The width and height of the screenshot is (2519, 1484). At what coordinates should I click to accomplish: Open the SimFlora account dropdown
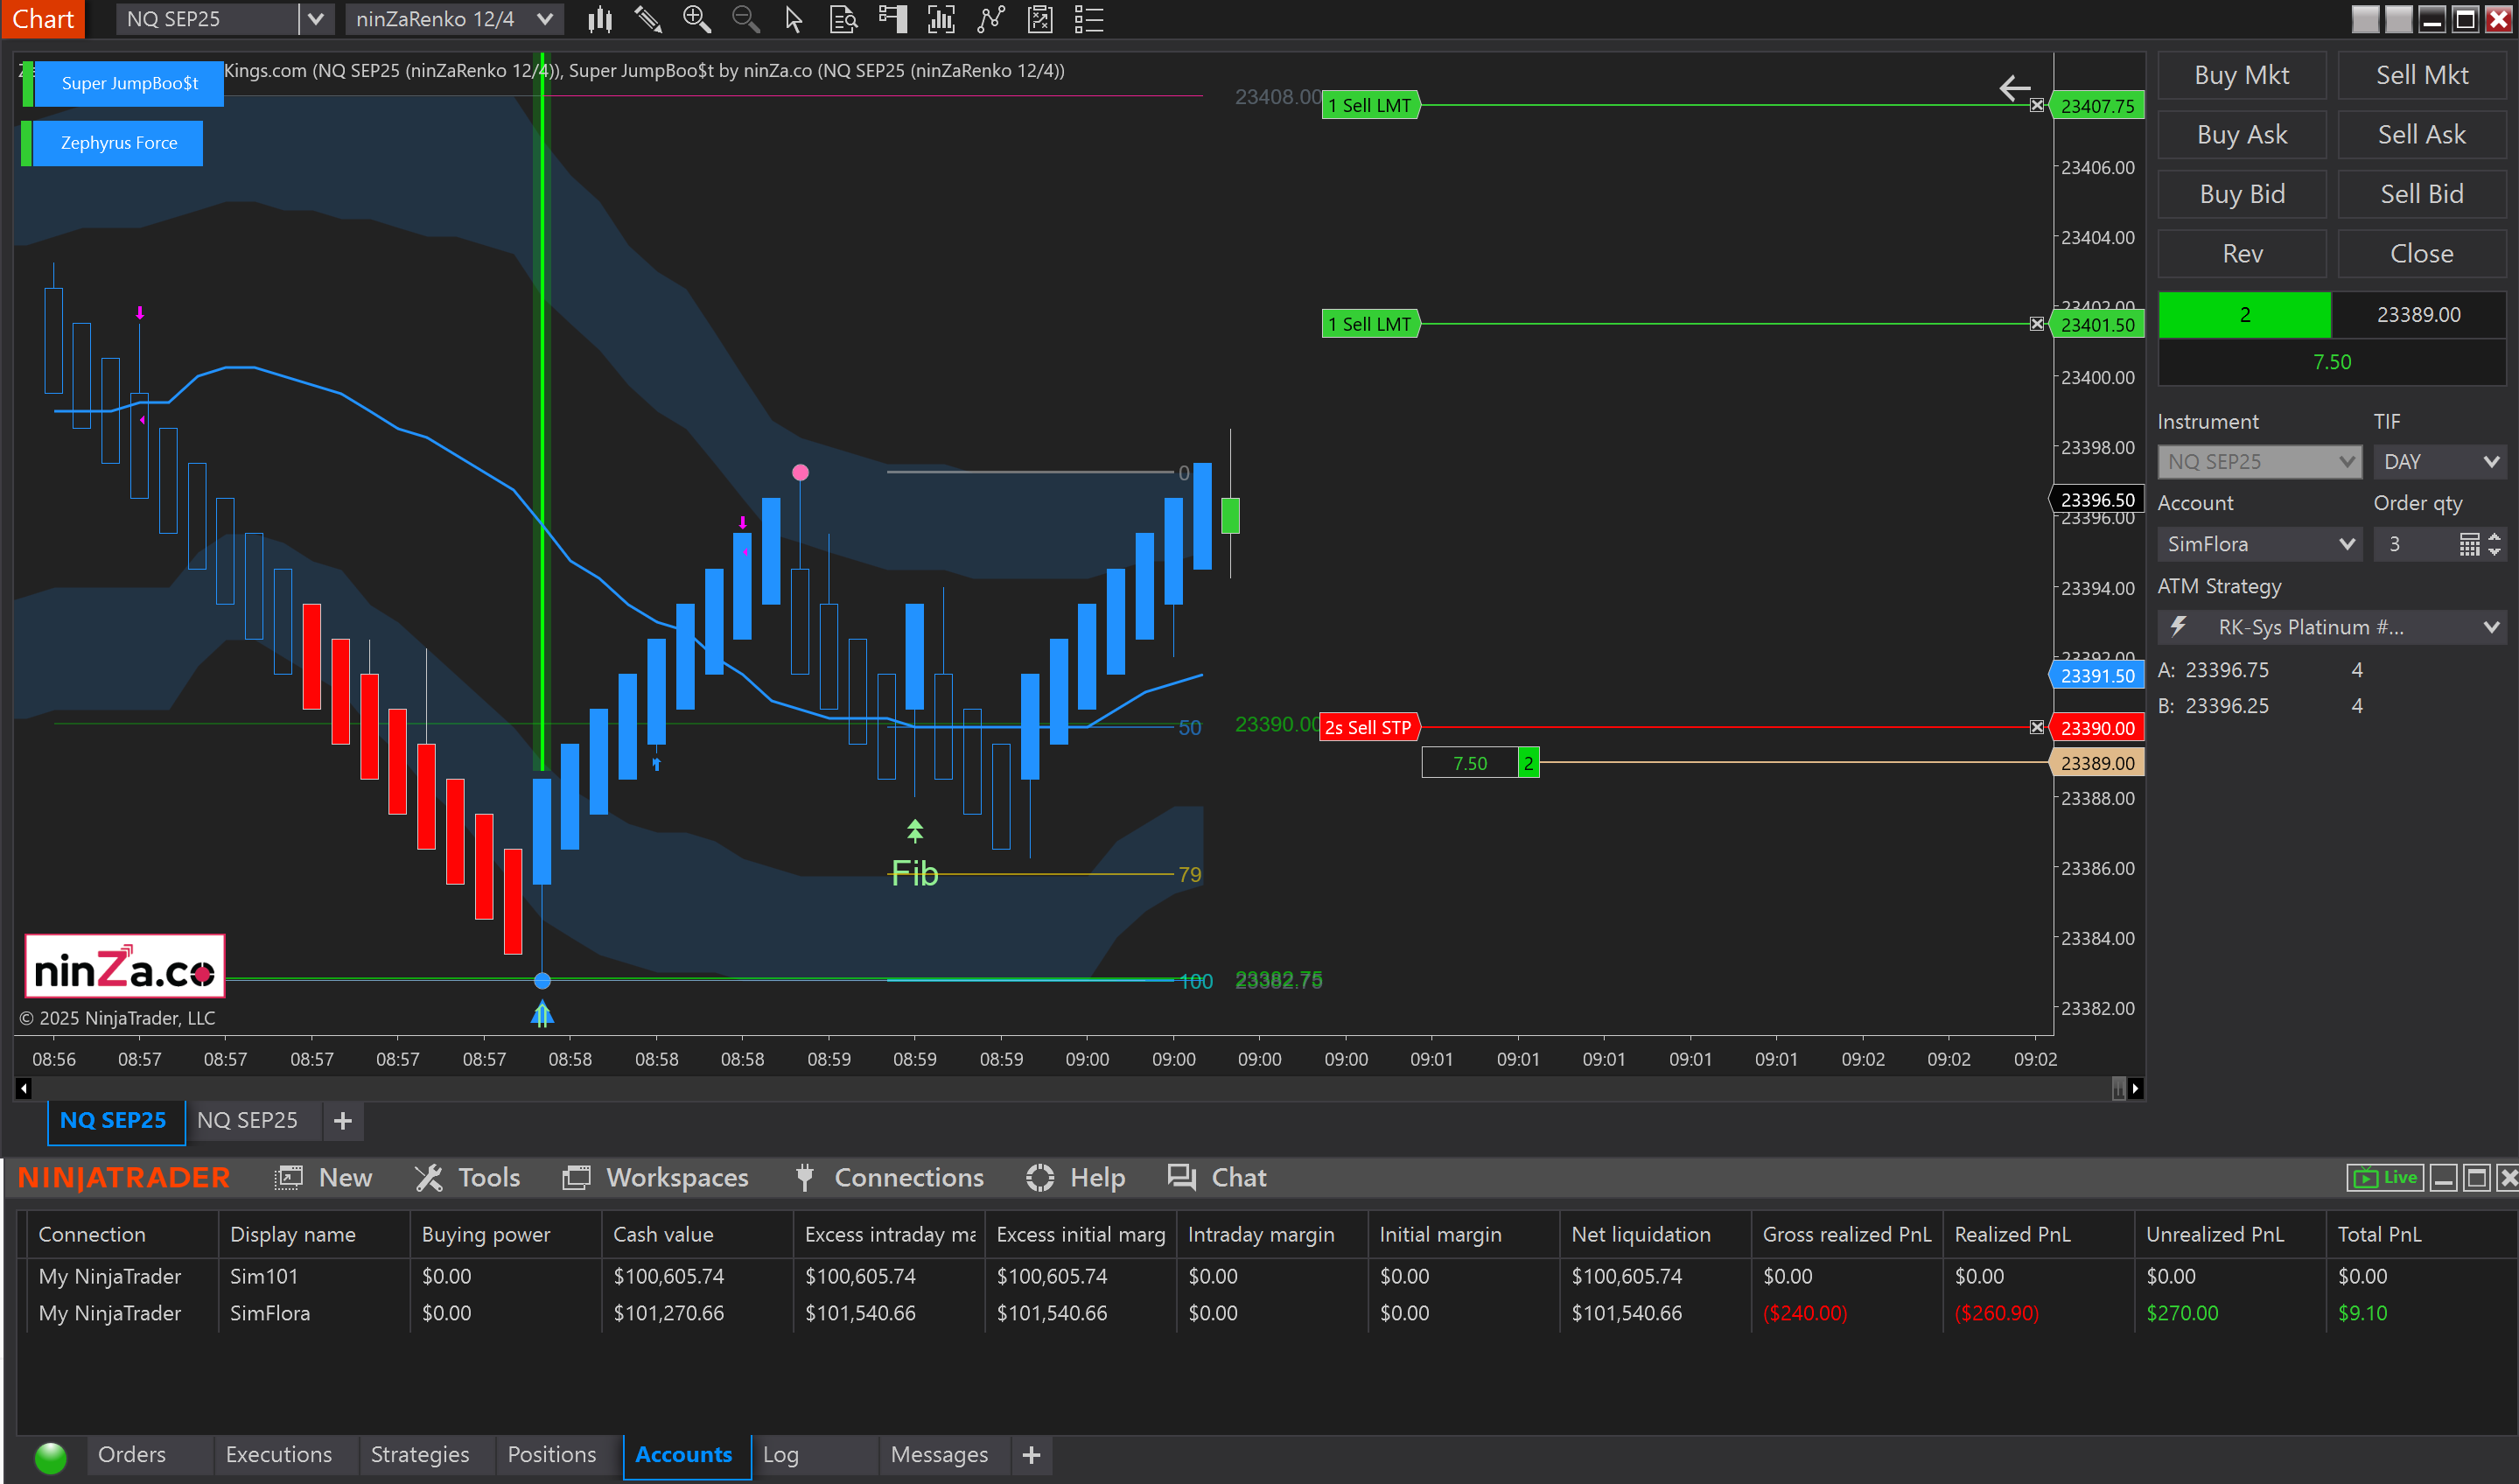tap(2258, 544)
